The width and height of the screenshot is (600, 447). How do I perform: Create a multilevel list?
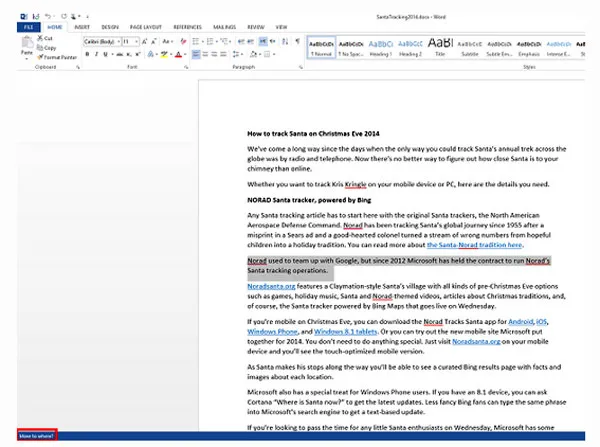[x=224, y=41]
